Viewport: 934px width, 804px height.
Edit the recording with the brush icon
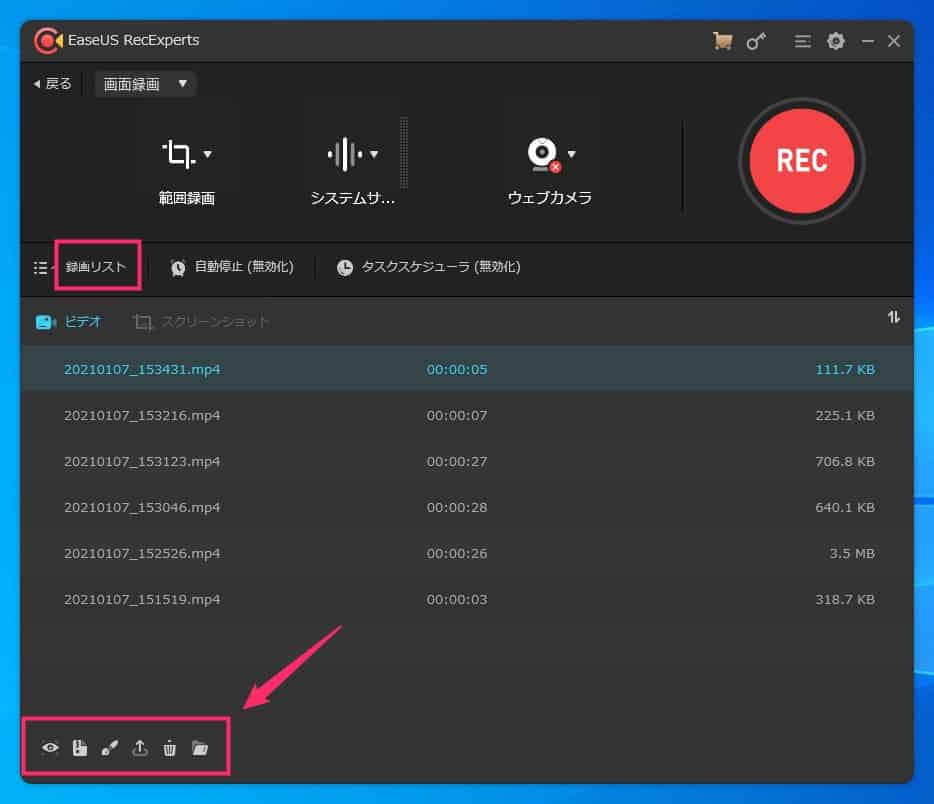(x=110, y=748)
